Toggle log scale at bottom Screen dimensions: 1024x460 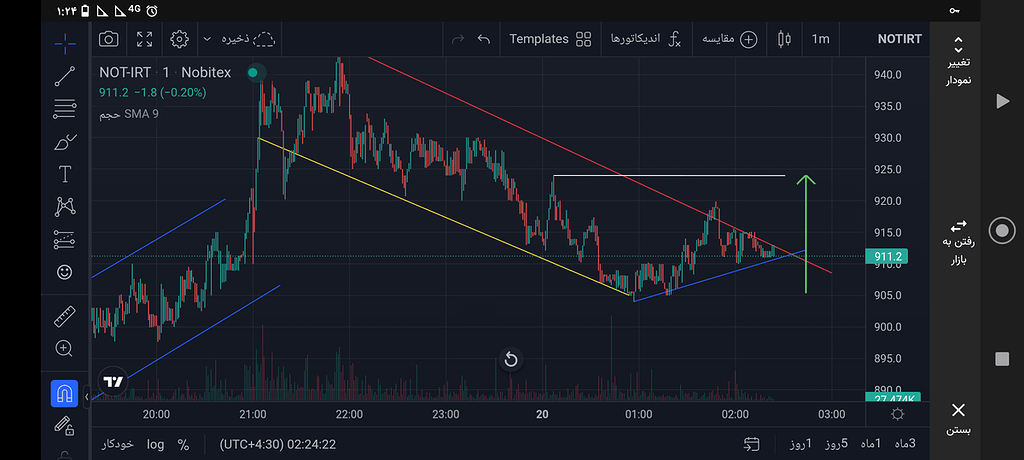pyautogui.click(x=155, y=443)
